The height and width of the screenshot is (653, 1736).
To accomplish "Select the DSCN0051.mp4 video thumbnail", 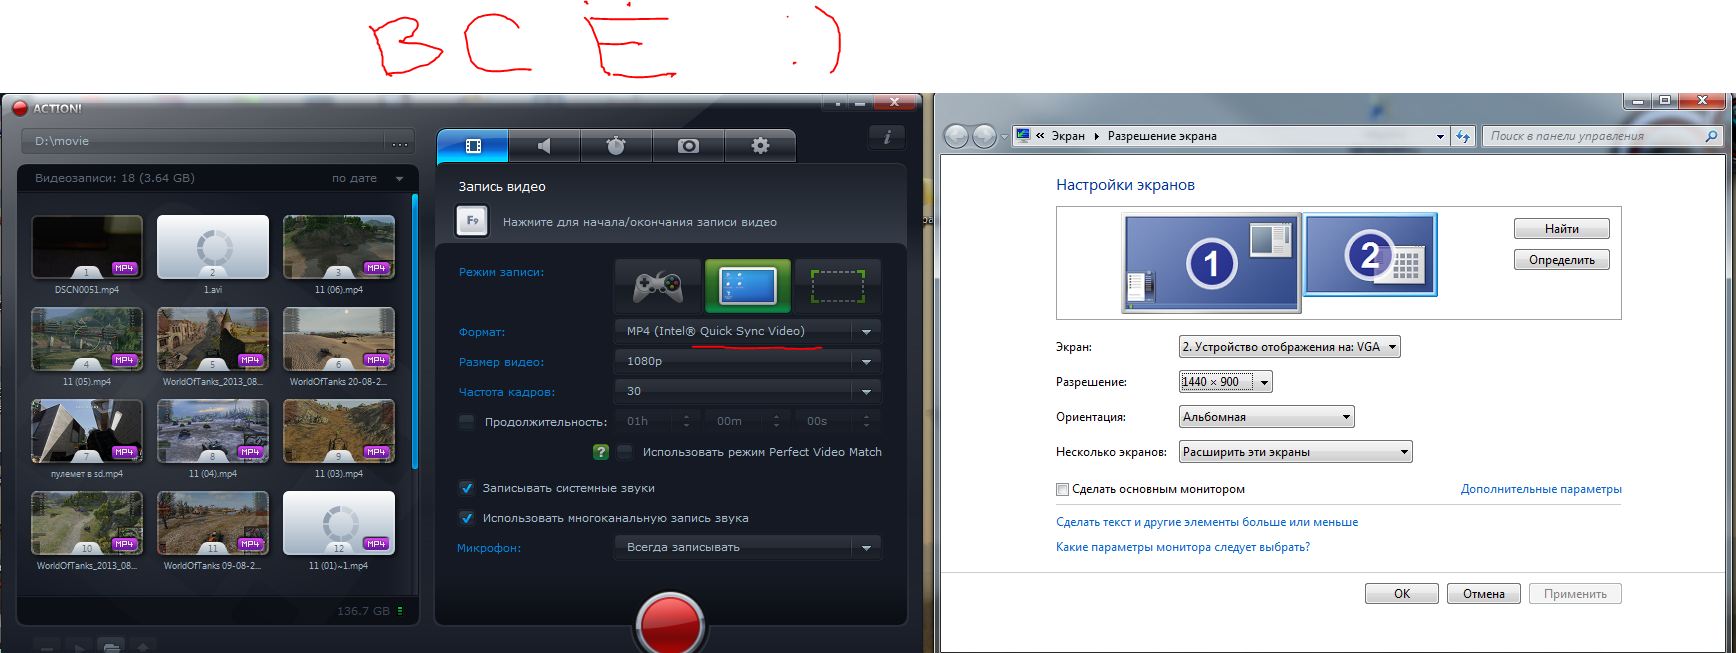I will click(x=87, y=247).
